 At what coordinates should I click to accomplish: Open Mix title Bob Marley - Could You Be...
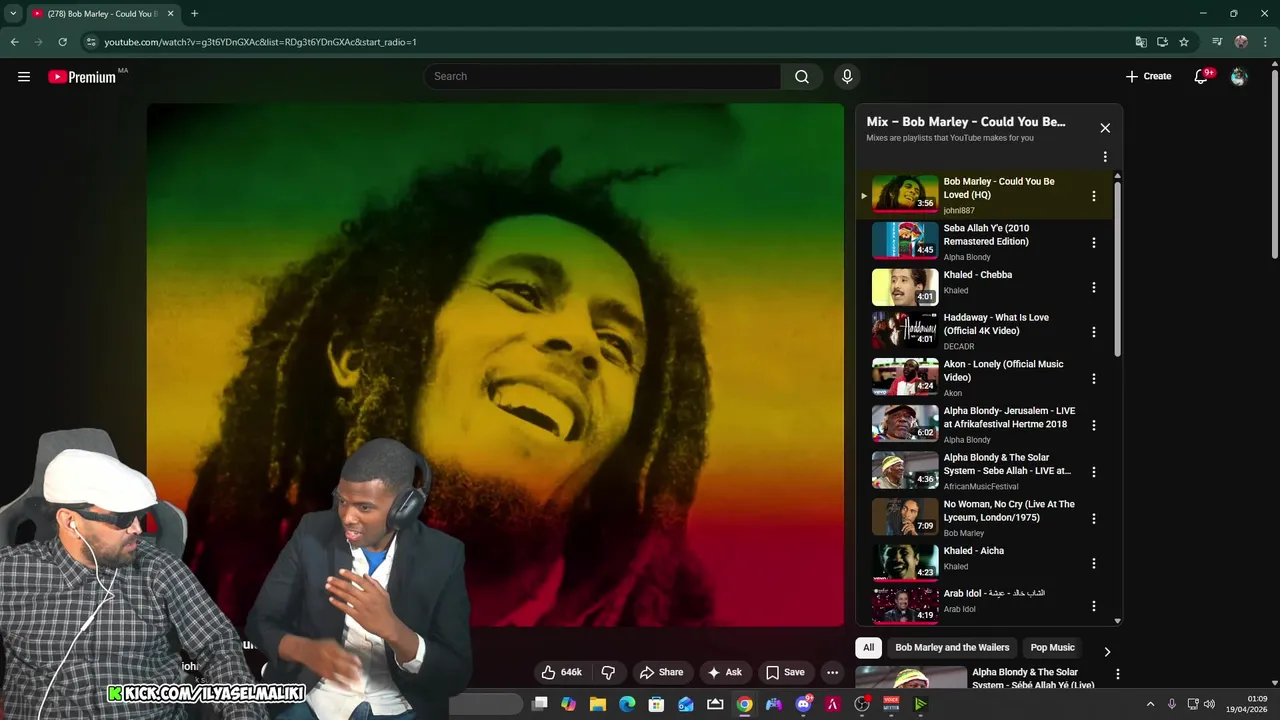(x=965, y=122)
